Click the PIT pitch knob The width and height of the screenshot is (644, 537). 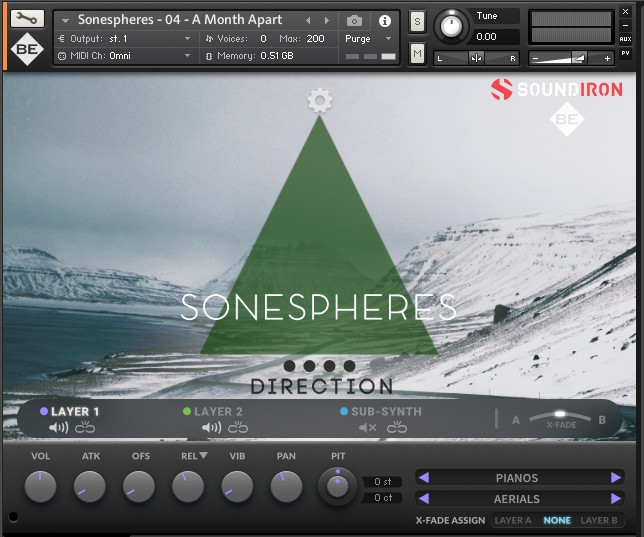[x=338, y=486]
